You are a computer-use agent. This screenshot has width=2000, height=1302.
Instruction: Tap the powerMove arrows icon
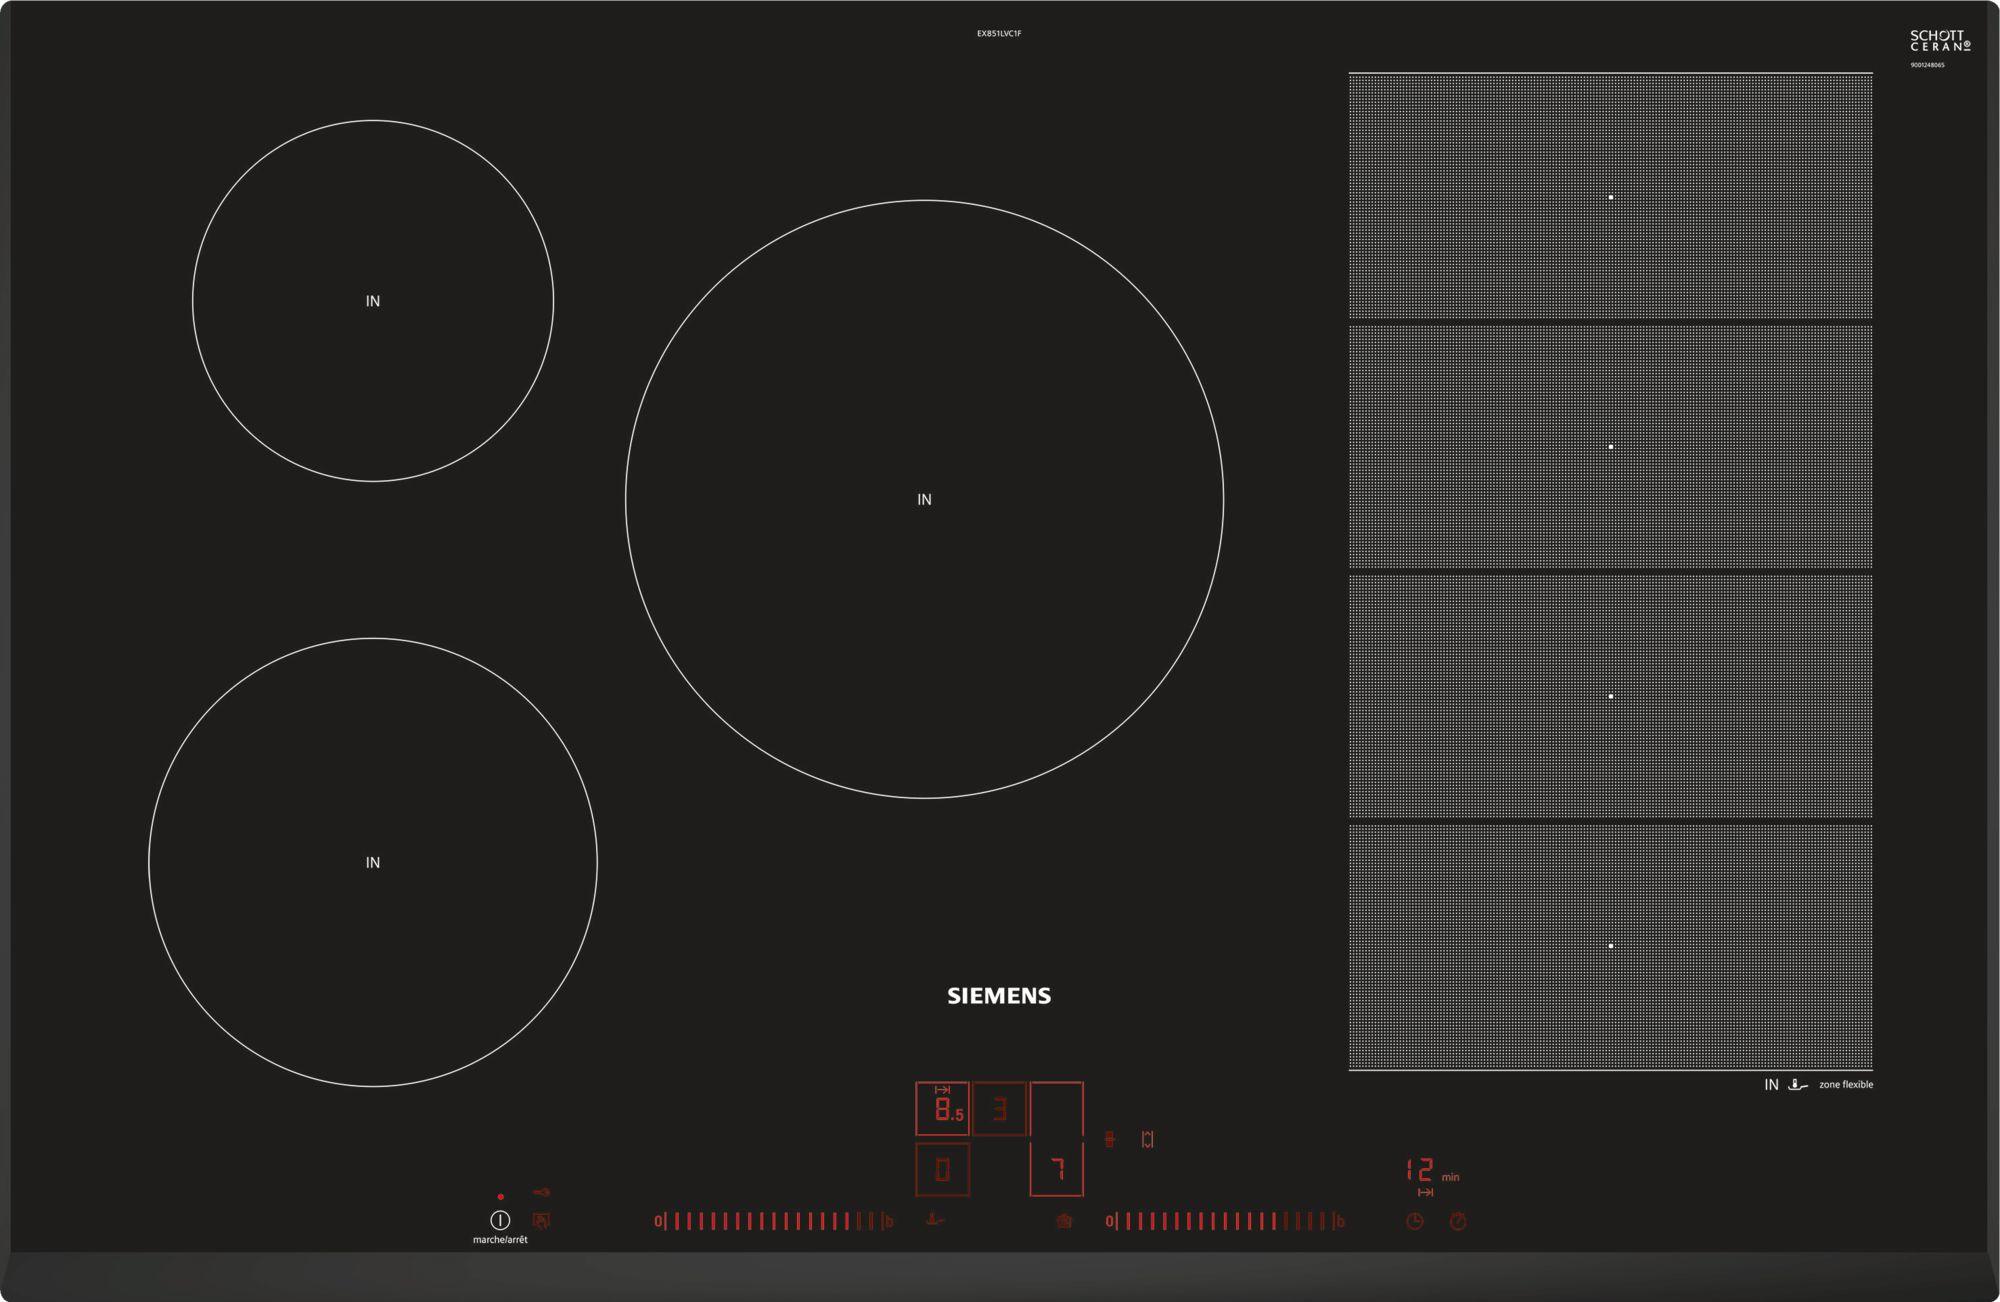(x=1147, y=1139)
